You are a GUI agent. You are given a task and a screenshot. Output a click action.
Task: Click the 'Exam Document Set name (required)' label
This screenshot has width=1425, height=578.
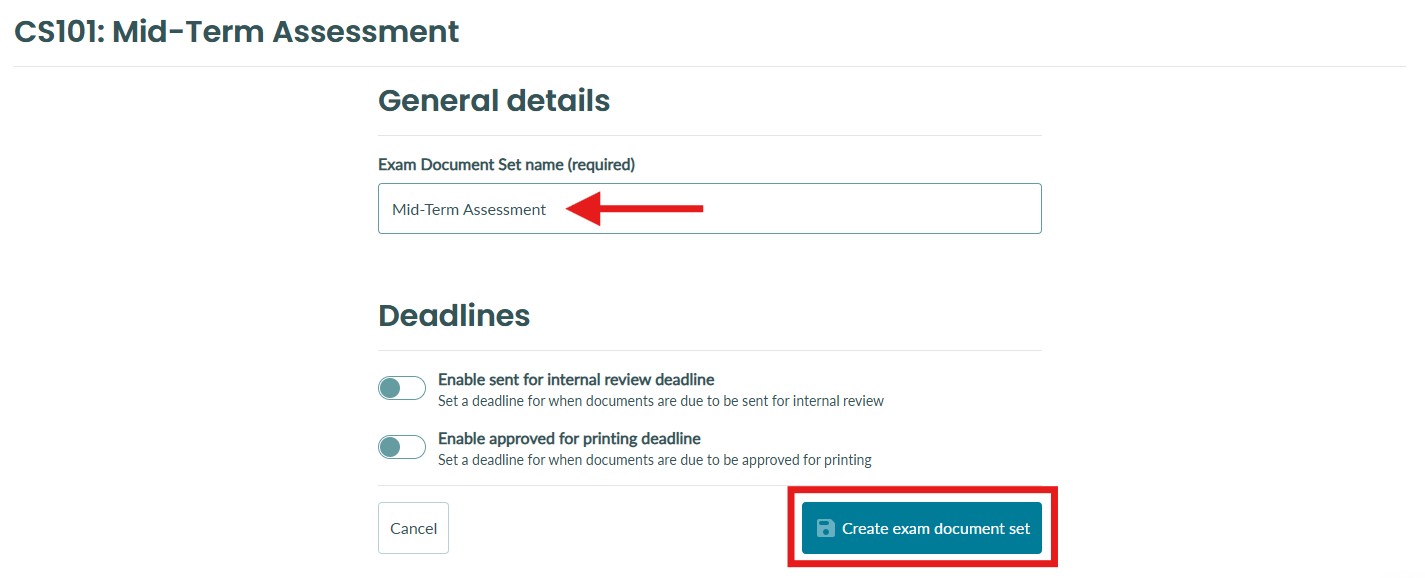click(x=506, y=164)
